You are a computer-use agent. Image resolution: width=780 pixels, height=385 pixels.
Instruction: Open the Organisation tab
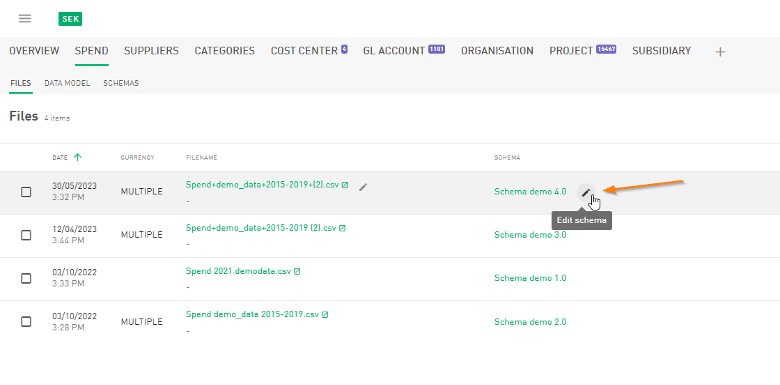pos(497,51)
